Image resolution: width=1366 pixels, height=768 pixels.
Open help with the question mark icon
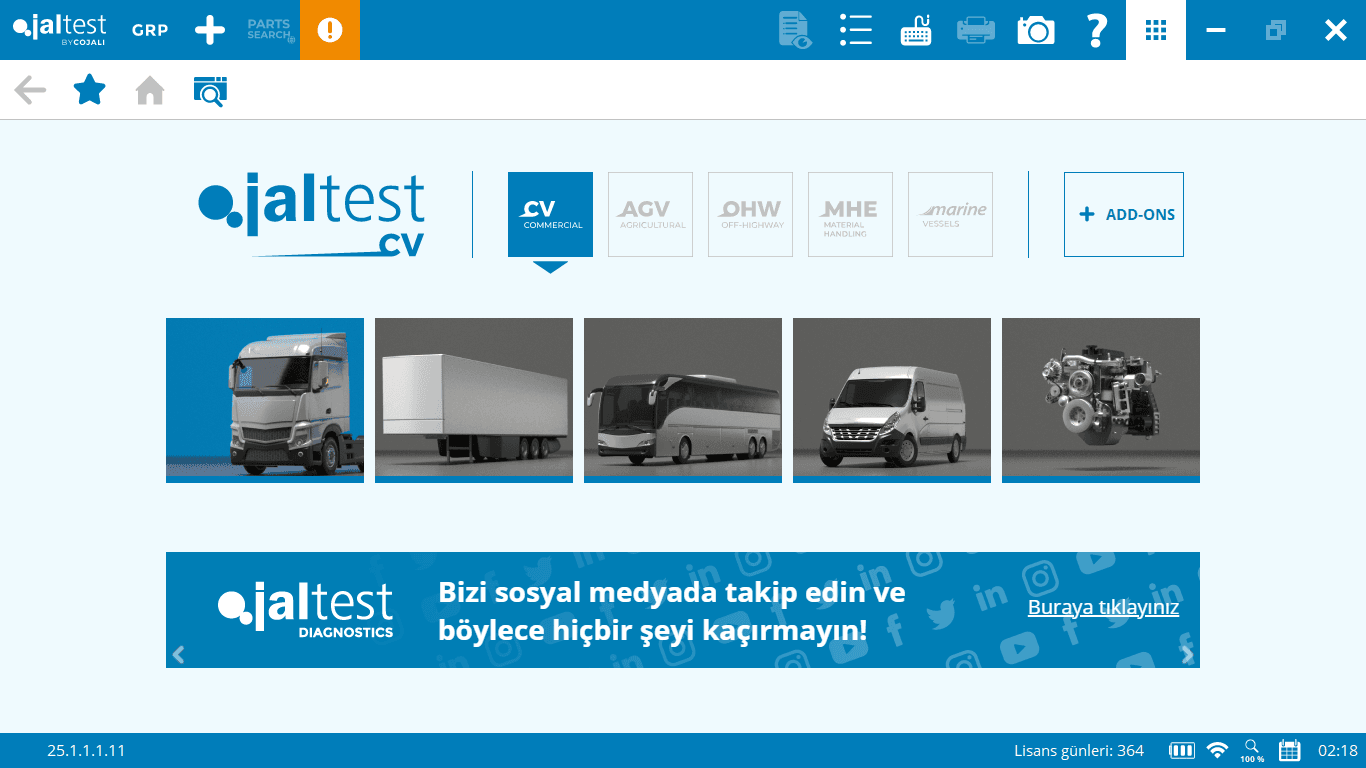tap(1095, 30)
